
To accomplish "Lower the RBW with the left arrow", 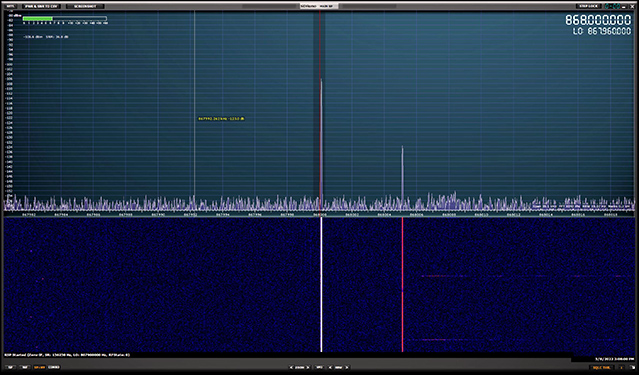I will tap(330, 367).
